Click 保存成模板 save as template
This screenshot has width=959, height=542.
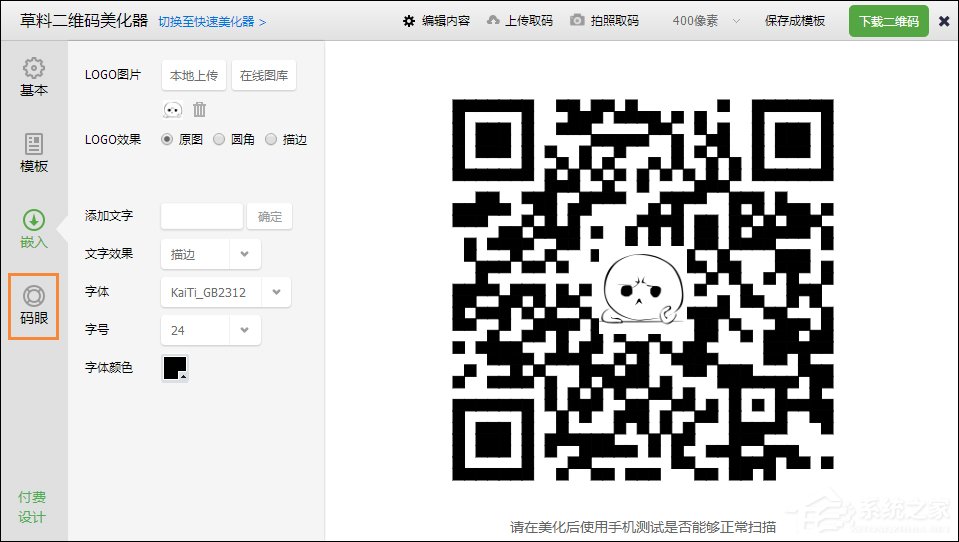click(x=794, y=21)
